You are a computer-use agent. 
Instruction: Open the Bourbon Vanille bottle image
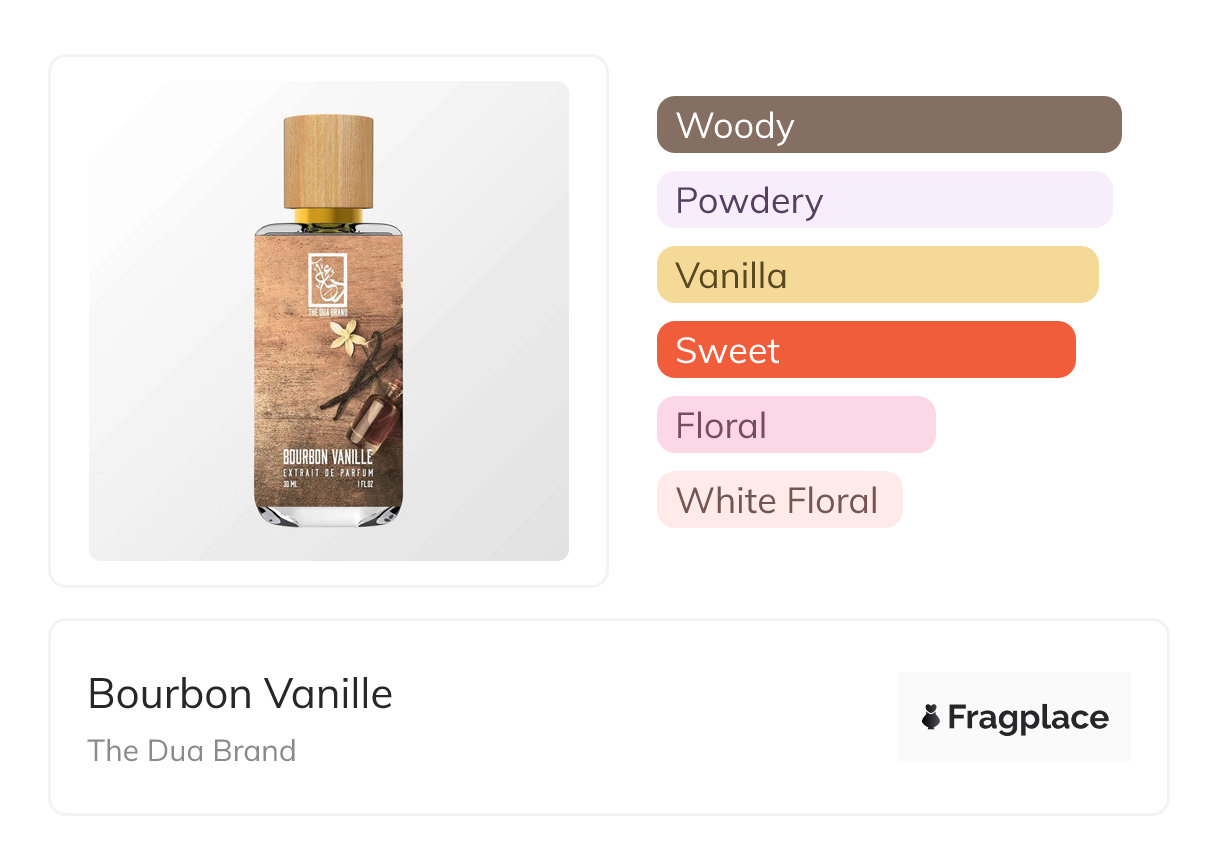coord(328,320)
